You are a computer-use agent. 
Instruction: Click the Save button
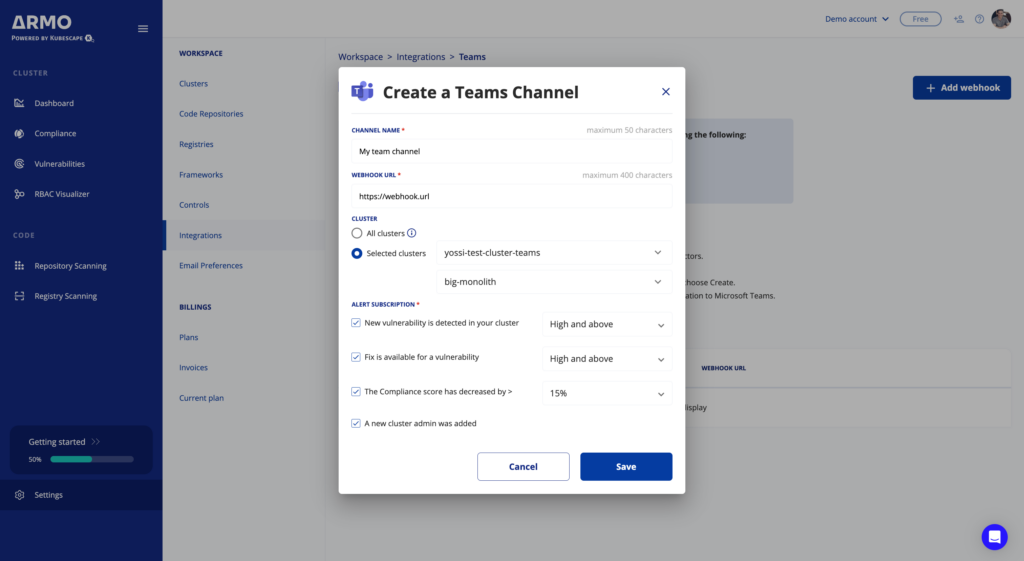[x=626, y=466]
